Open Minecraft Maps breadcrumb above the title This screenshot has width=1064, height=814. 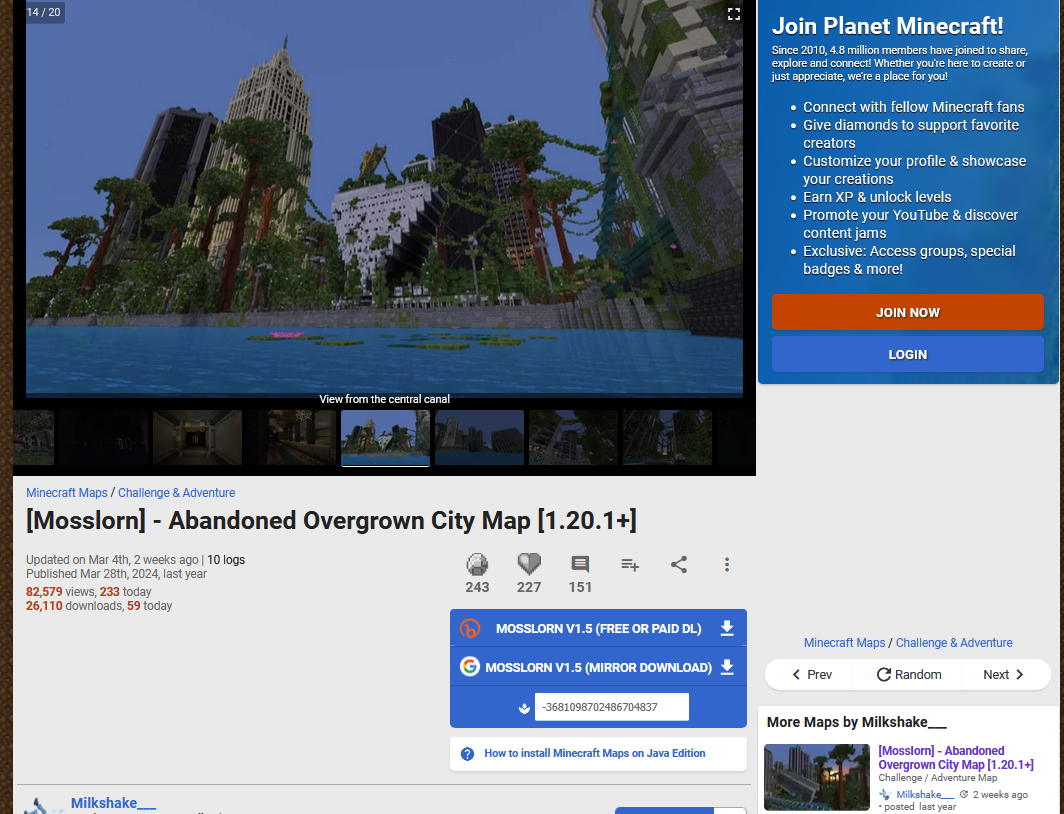66,492
